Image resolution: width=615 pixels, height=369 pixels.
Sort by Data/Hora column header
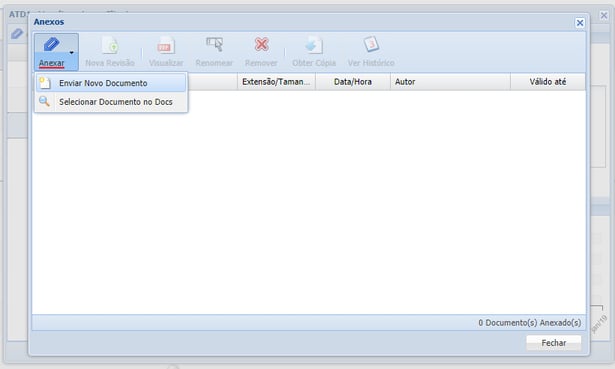pyautogui.click(x=353, y=82)
